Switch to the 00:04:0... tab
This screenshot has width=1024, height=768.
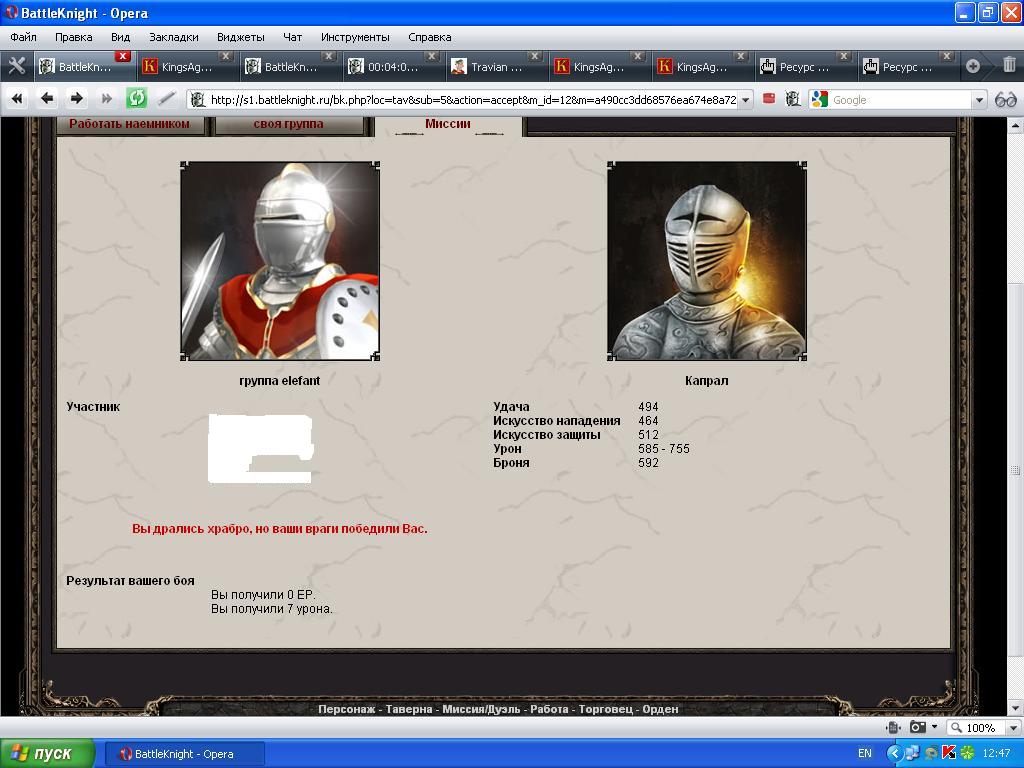pos(392,67)
